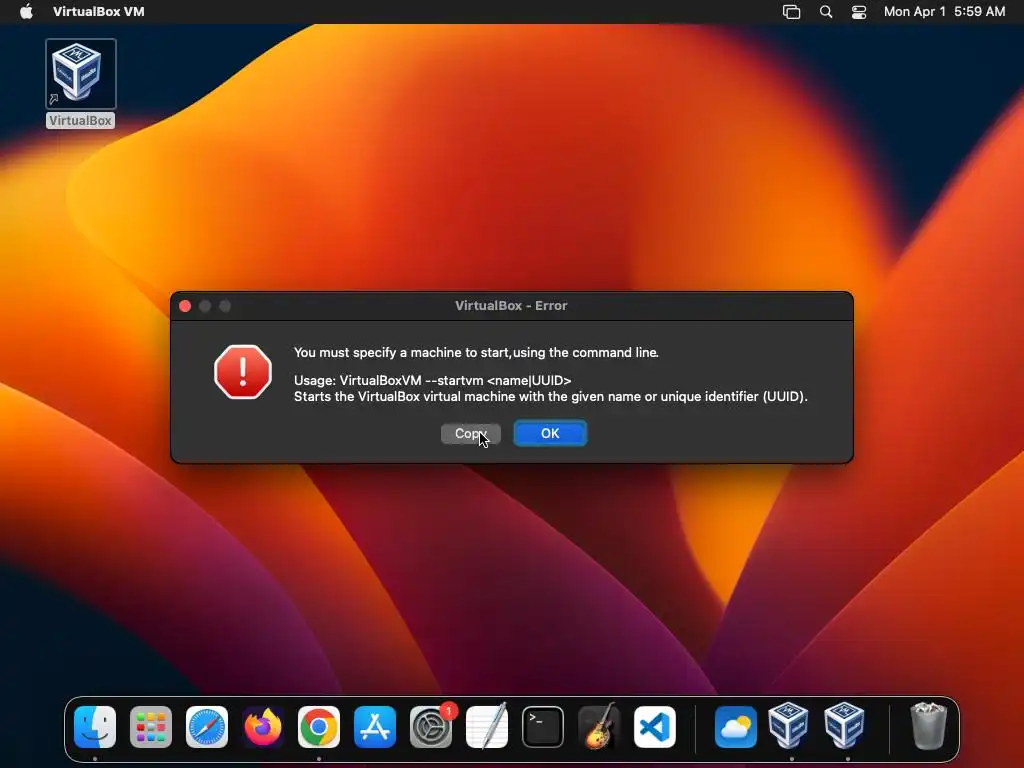This screenshot has width=1024, height=768.
Task: Close the VirtualBox Error dialog
Action: click(185, 306)
